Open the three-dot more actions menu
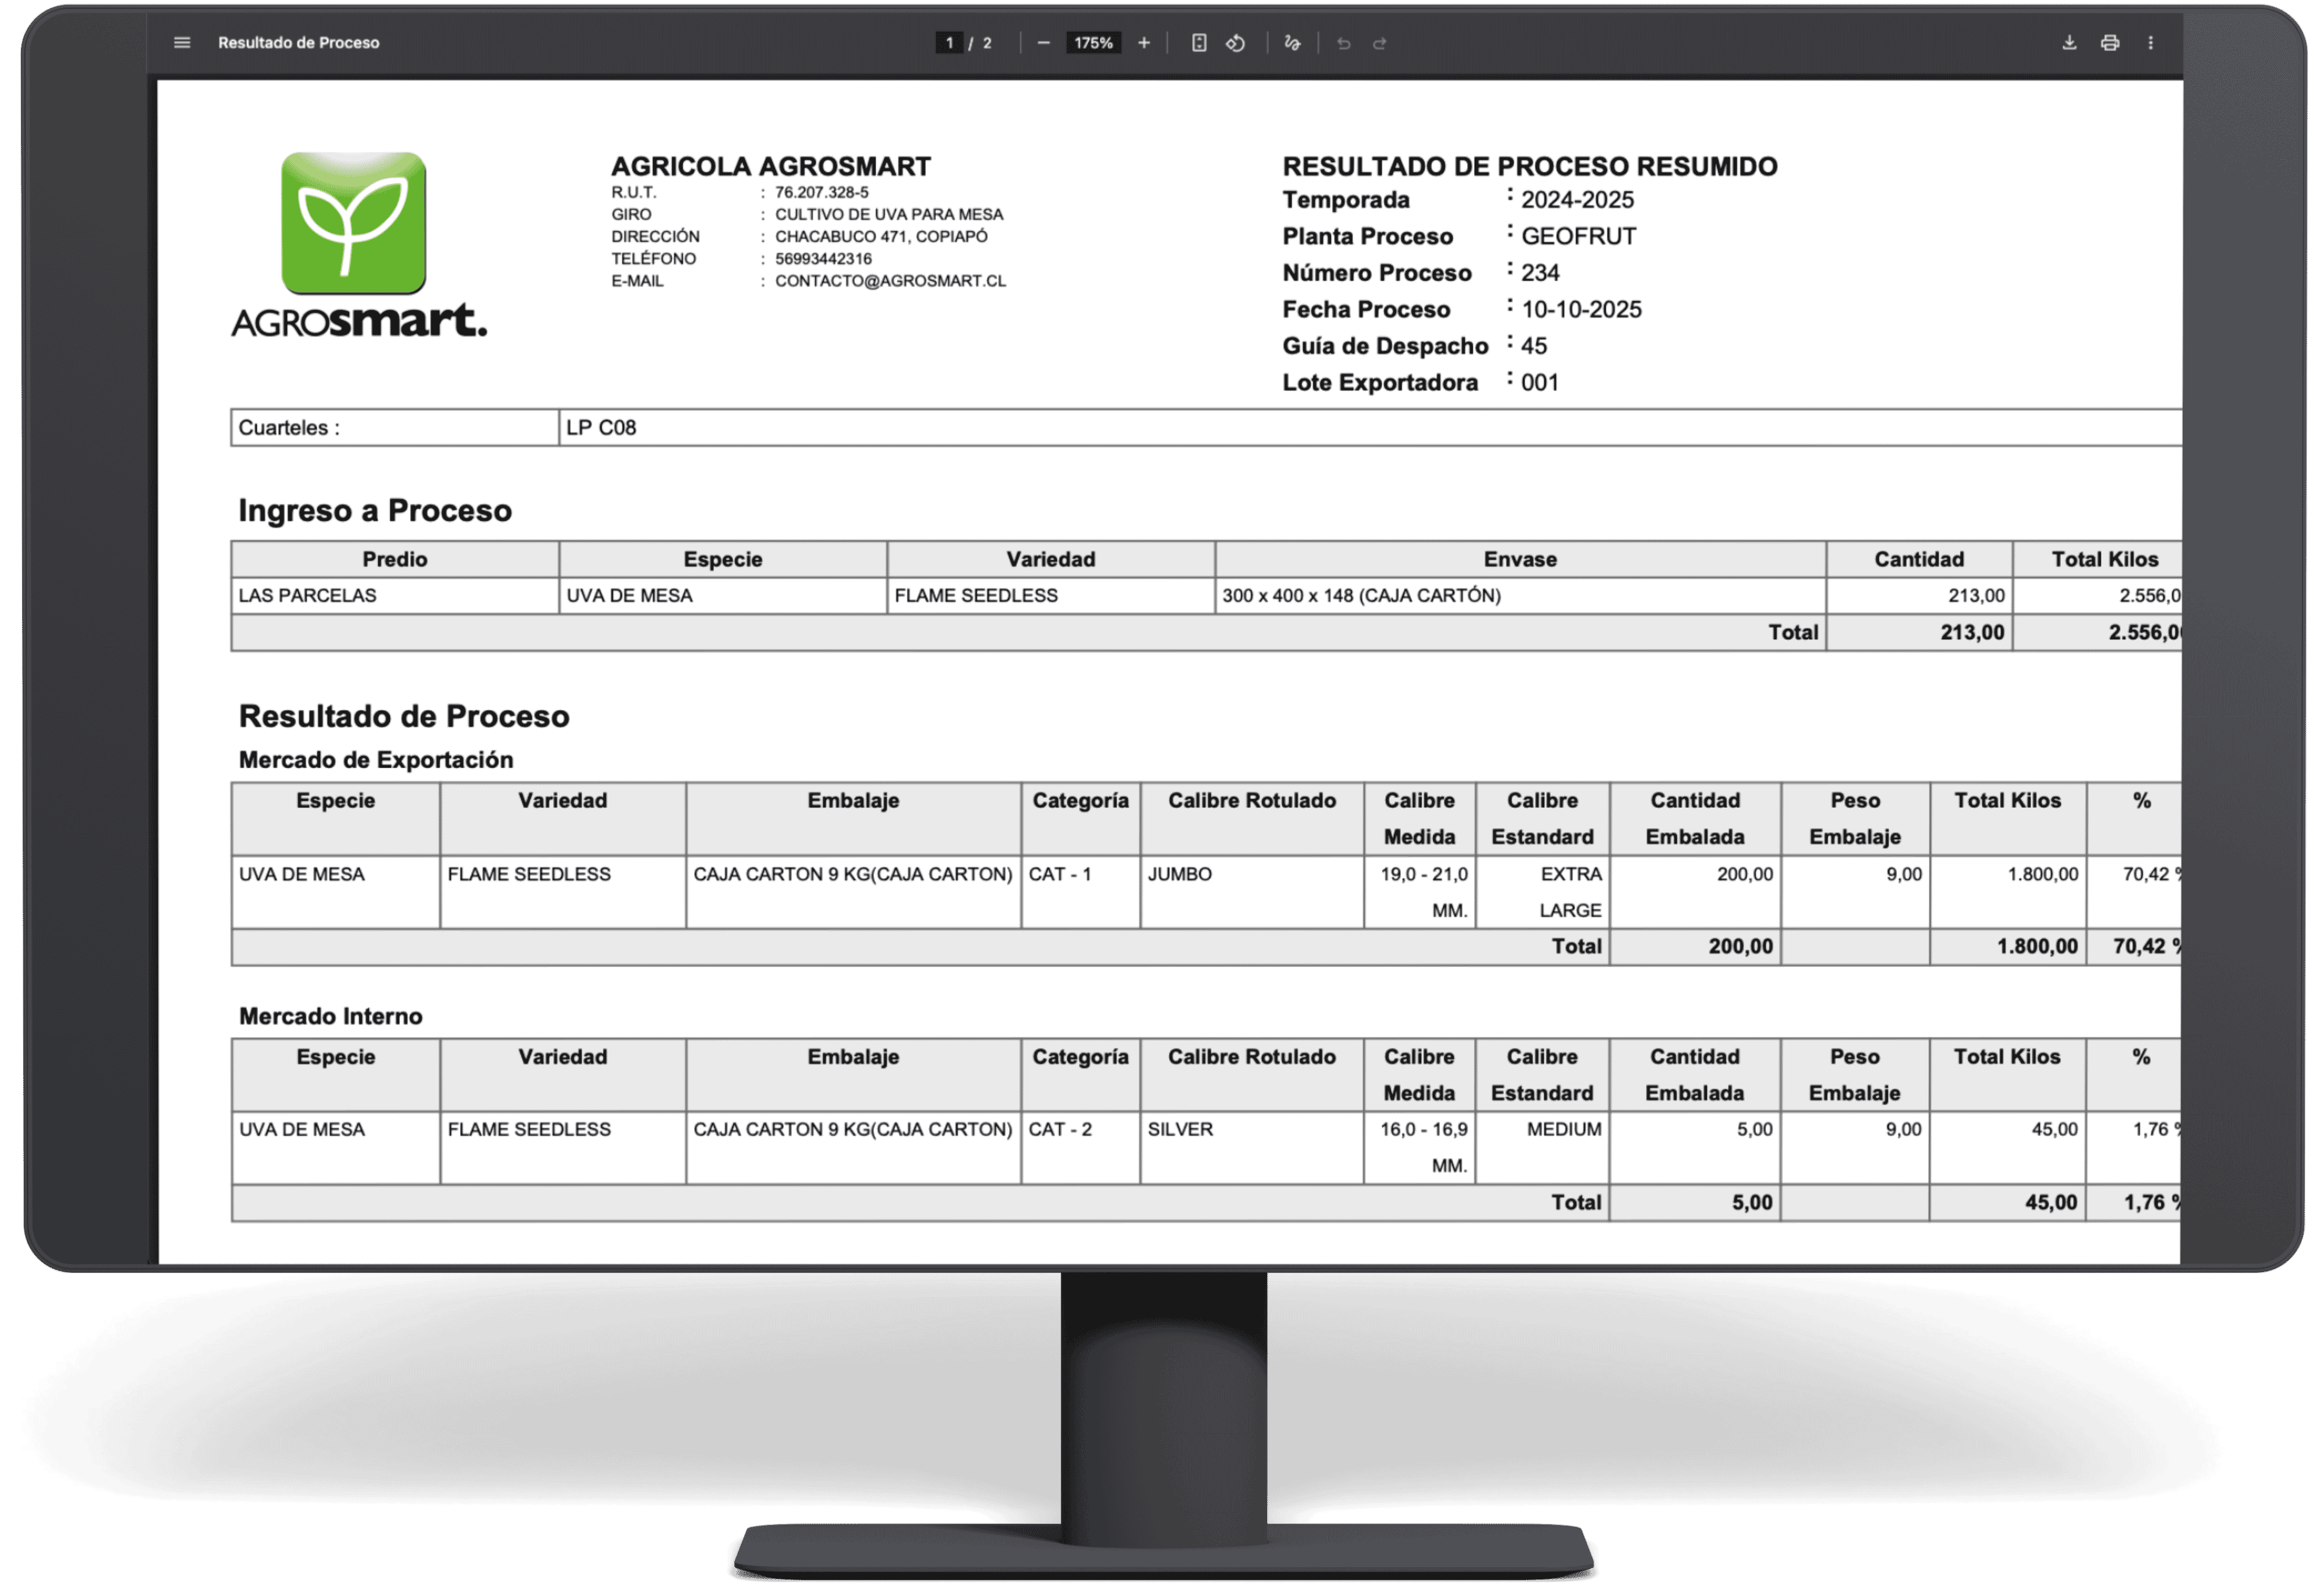 point(2150,43)
